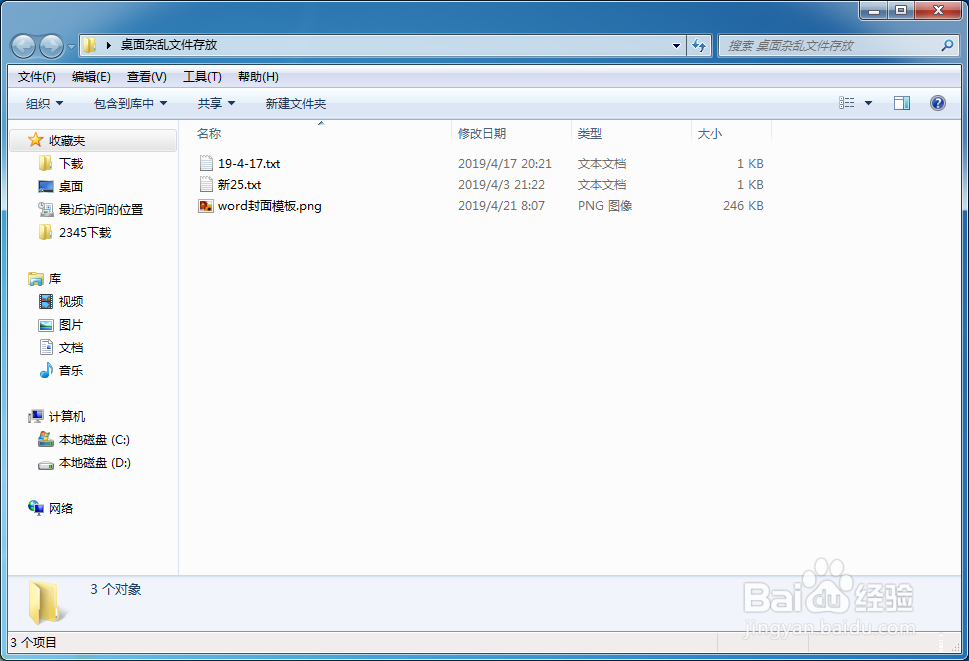
Task: Expand the address bar history dropdown
Action: click(676, 46)
